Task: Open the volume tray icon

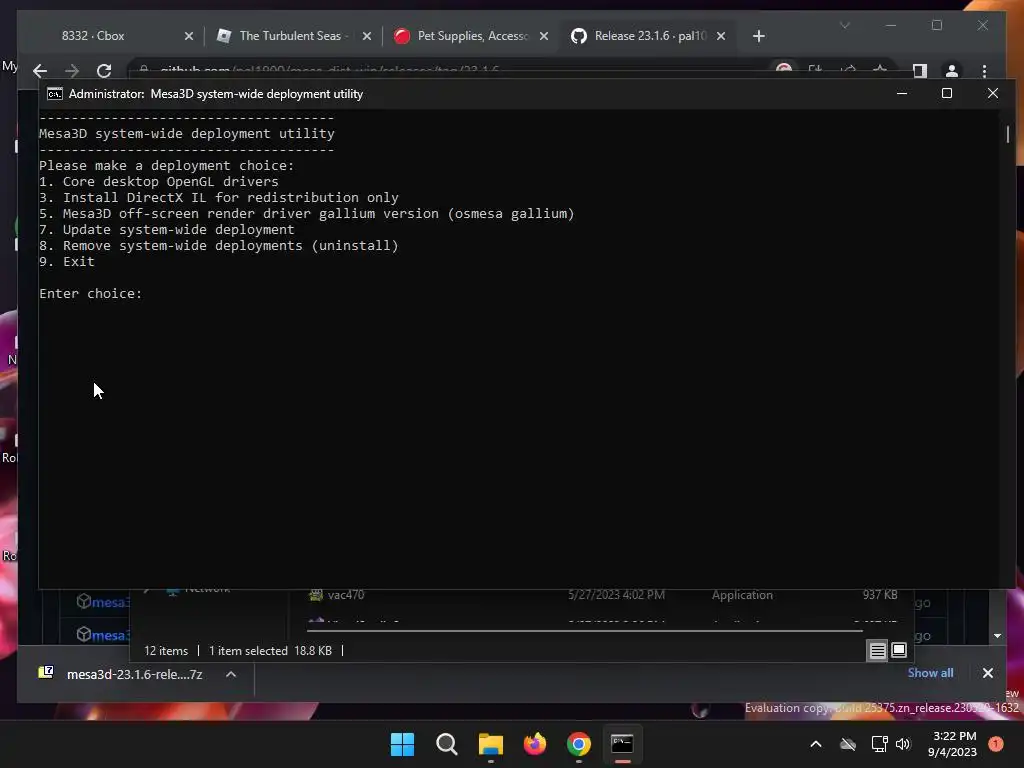Action: 903,744
